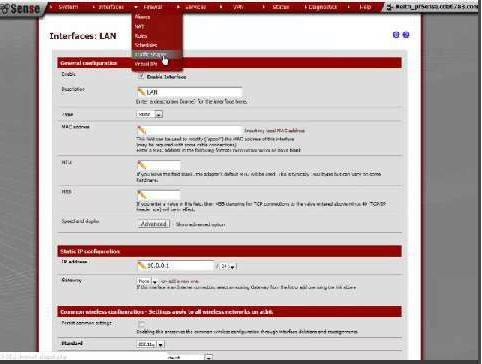Open the Status menu
The image size is (482, 364).
[x=281, y=7]
